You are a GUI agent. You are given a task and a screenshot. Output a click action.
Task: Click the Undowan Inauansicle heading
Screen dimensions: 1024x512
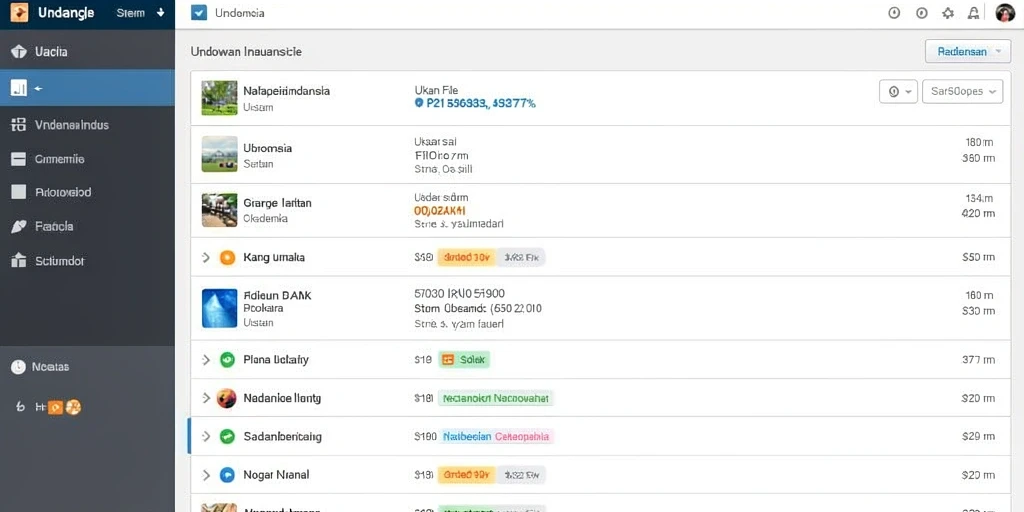point(246,52)
